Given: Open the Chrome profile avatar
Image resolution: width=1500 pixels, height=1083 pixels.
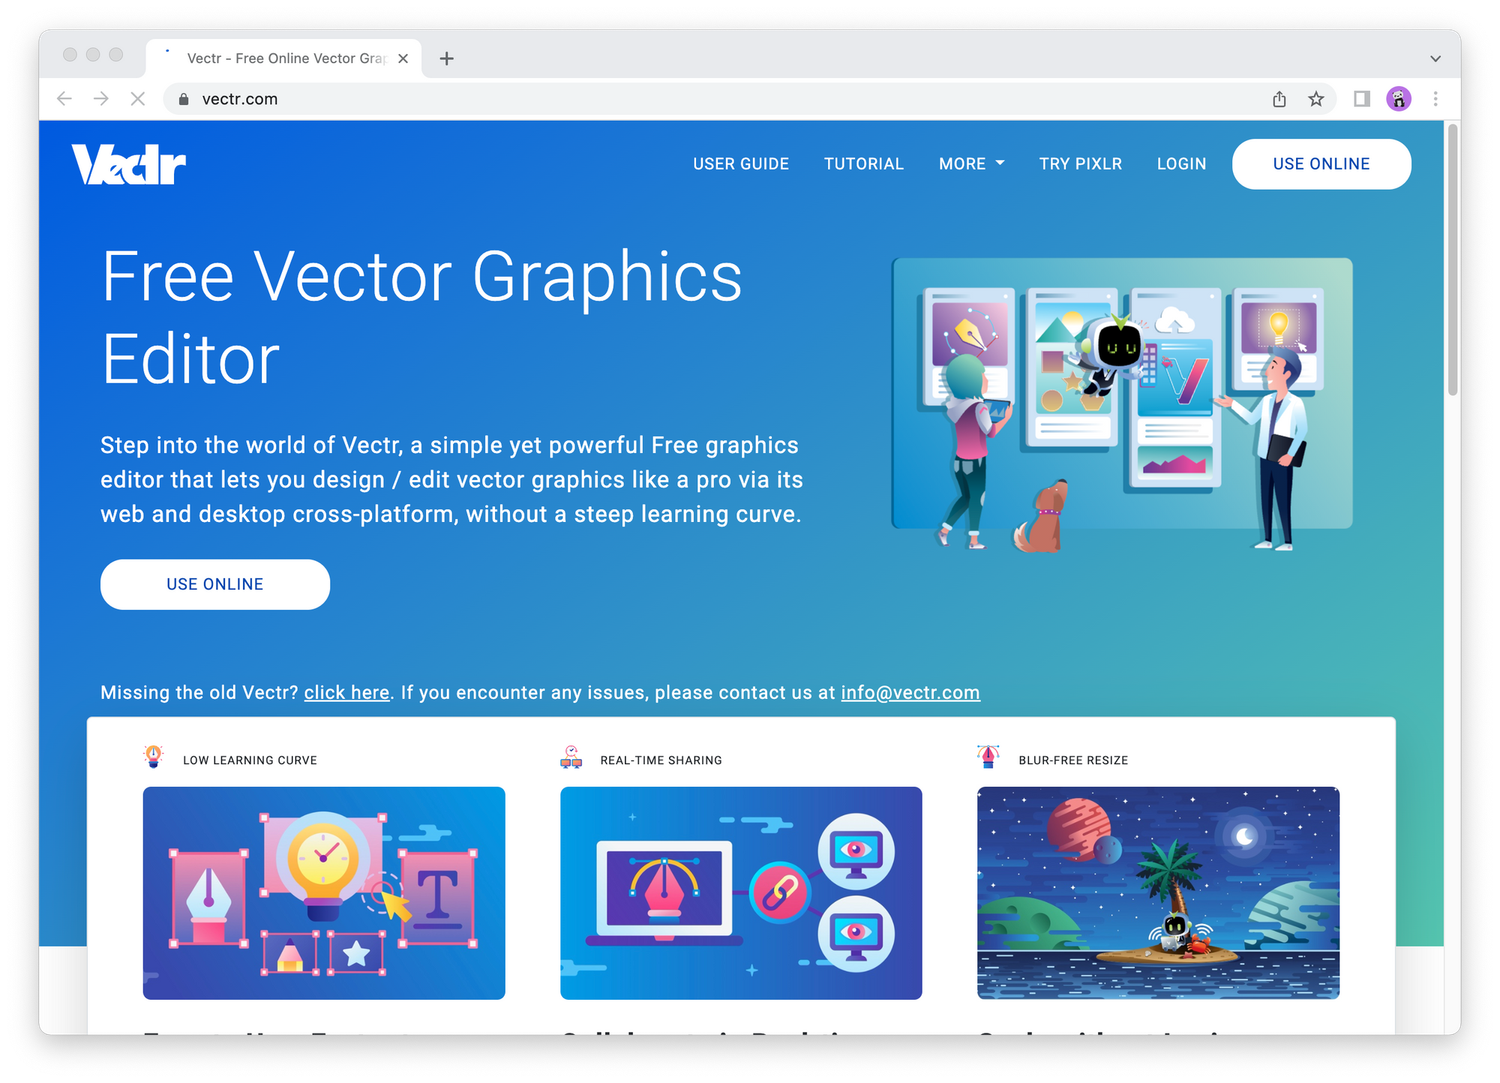Looking at the screenshot, I should click(1399, 99).
